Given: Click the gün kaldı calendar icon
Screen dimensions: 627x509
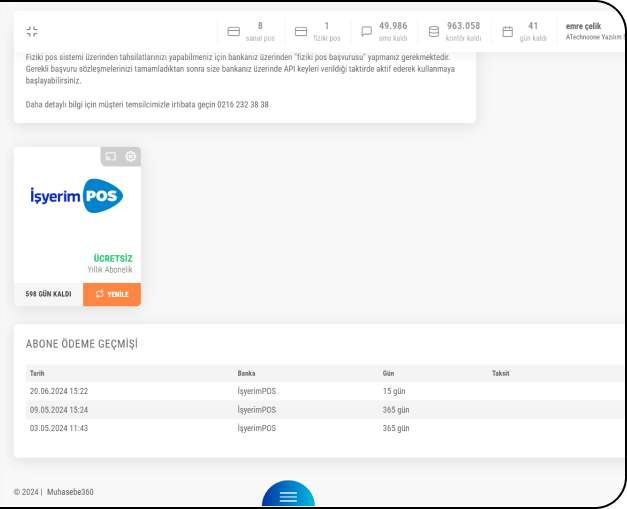Looking at the screenshot, I should point(507,32).
